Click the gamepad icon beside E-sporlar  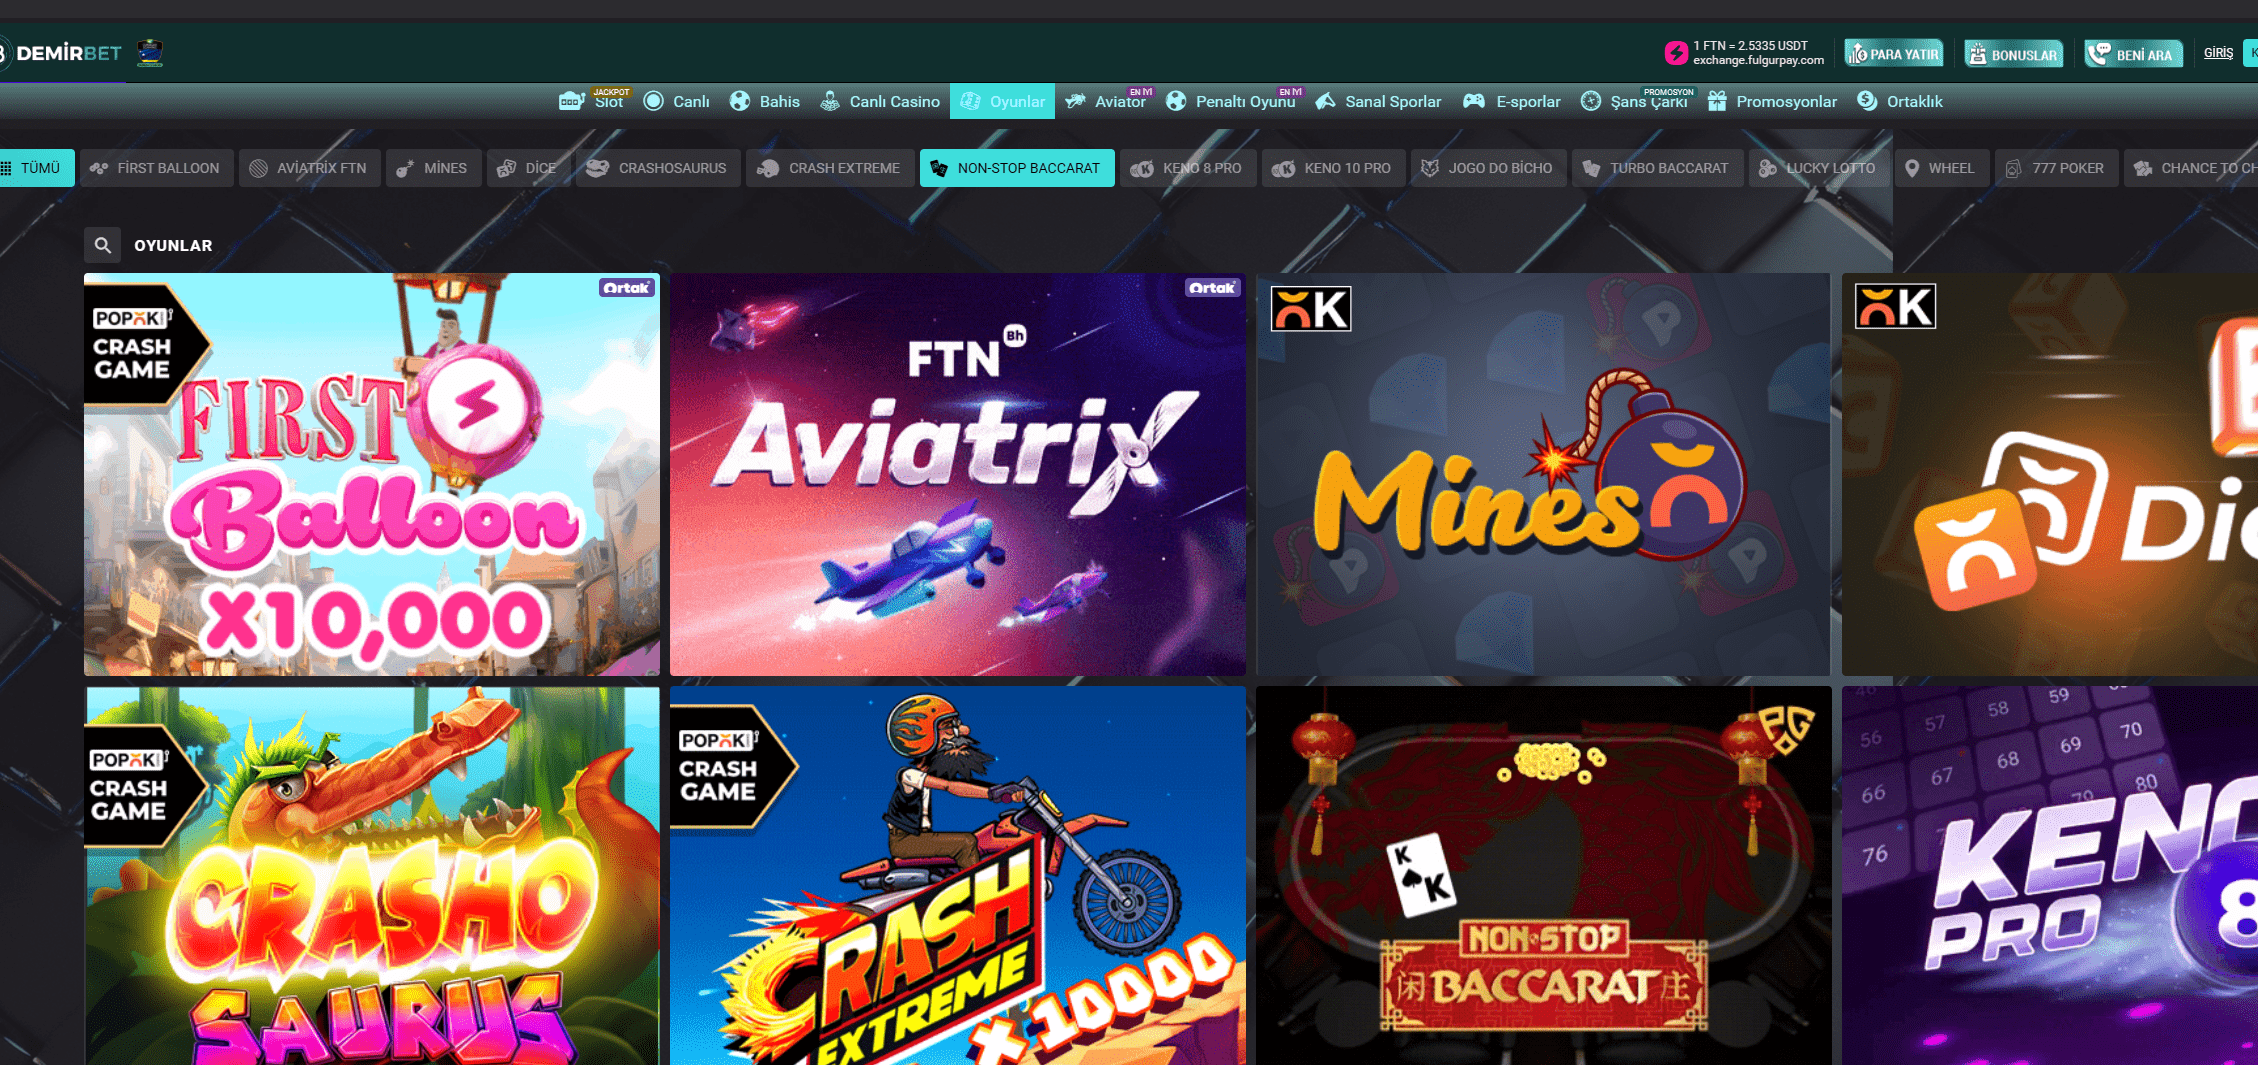click(x=1473, y=101)
